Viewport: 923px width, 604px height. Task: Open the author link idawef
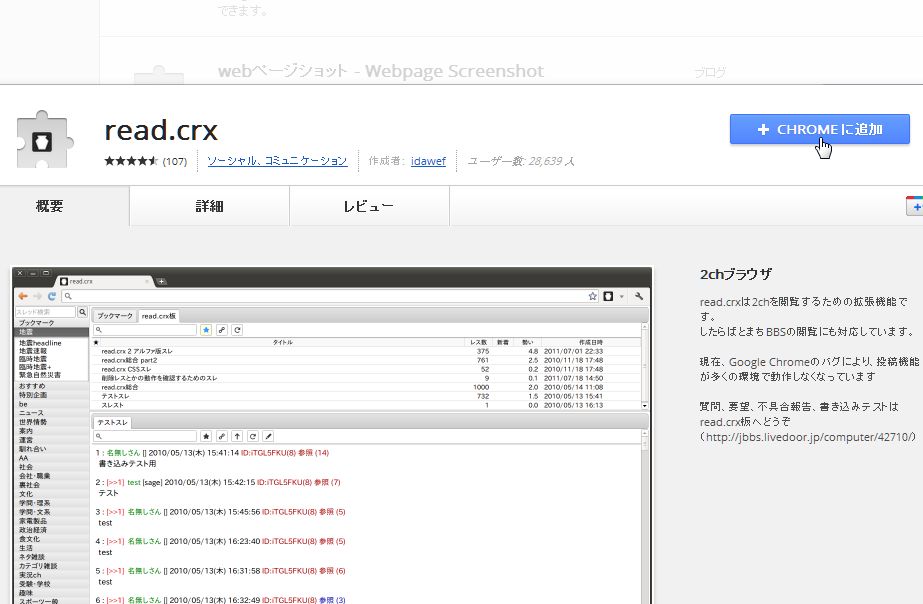(428, 161)
